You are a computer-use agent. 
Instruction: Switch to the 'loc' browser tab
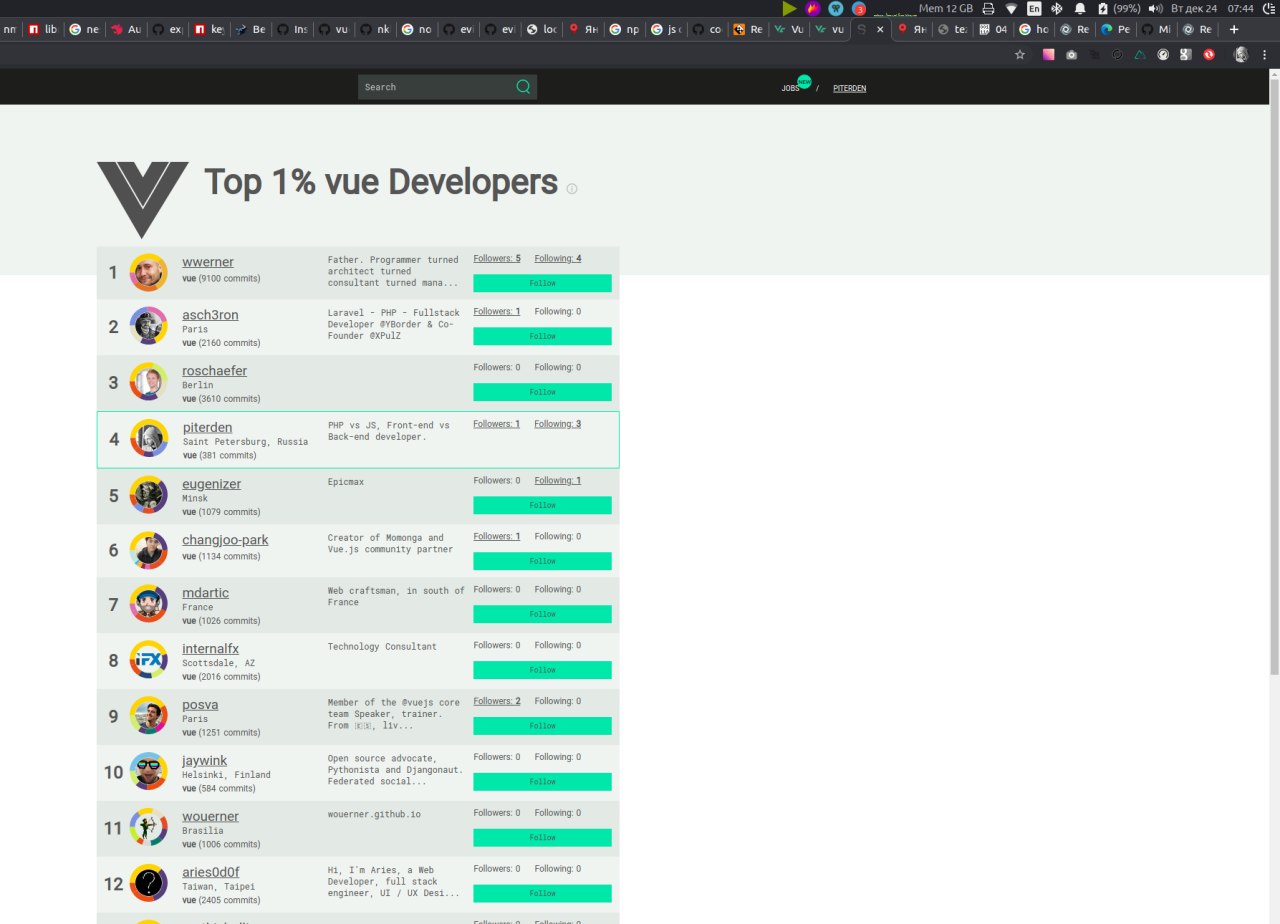[x=542, y=29]
